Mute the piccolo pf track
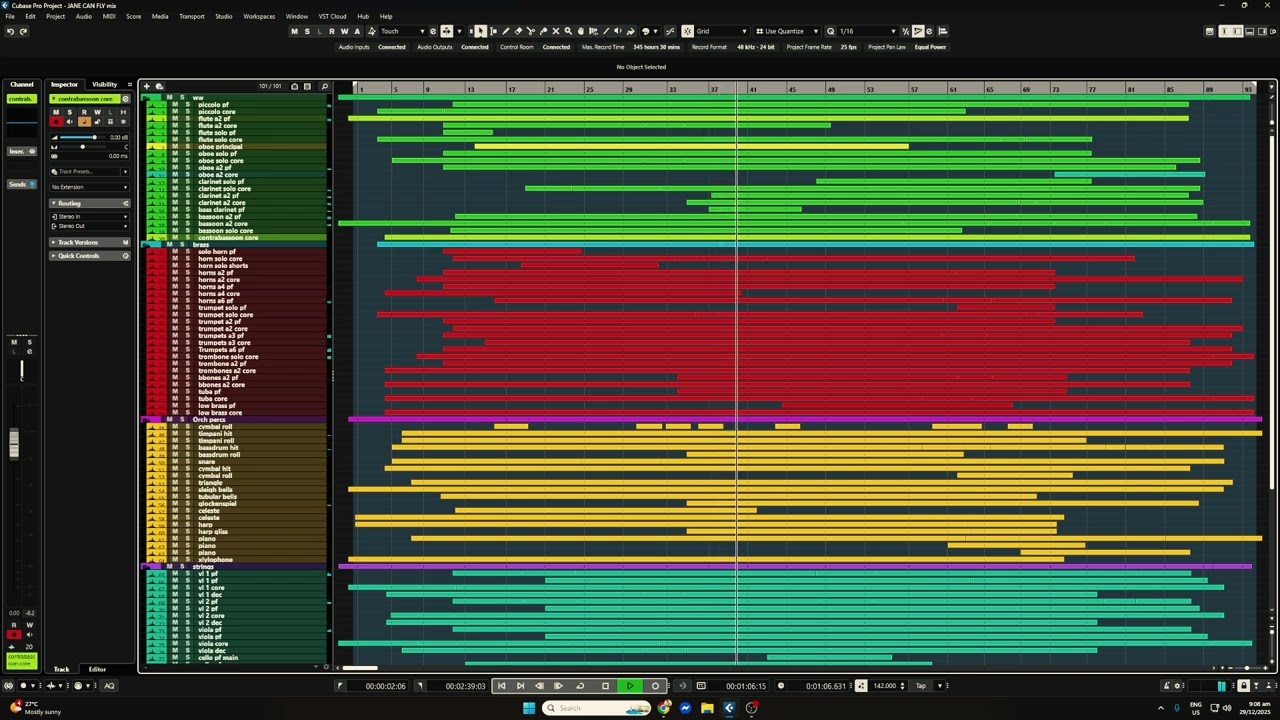Screen dimensions: 1280x720 (174, 105)
